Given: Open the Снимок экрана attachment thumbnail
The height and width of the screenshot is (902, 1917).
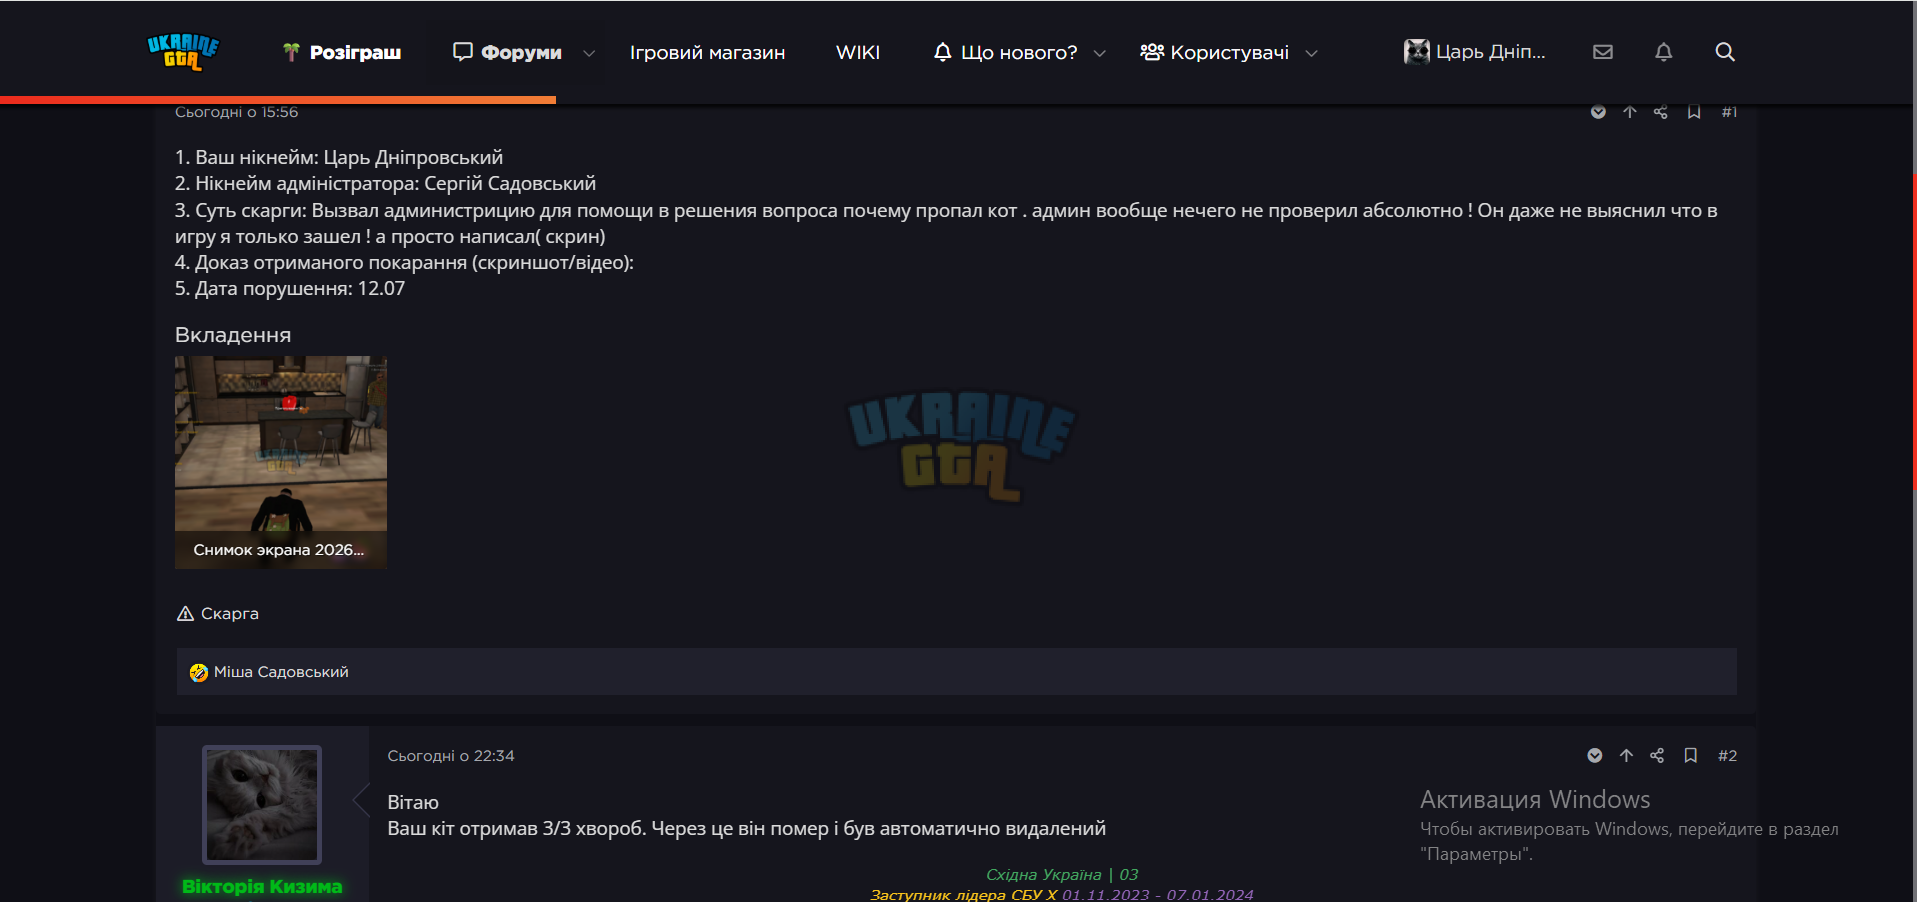Looking at the screenshot, I should (x=281, y=462).
